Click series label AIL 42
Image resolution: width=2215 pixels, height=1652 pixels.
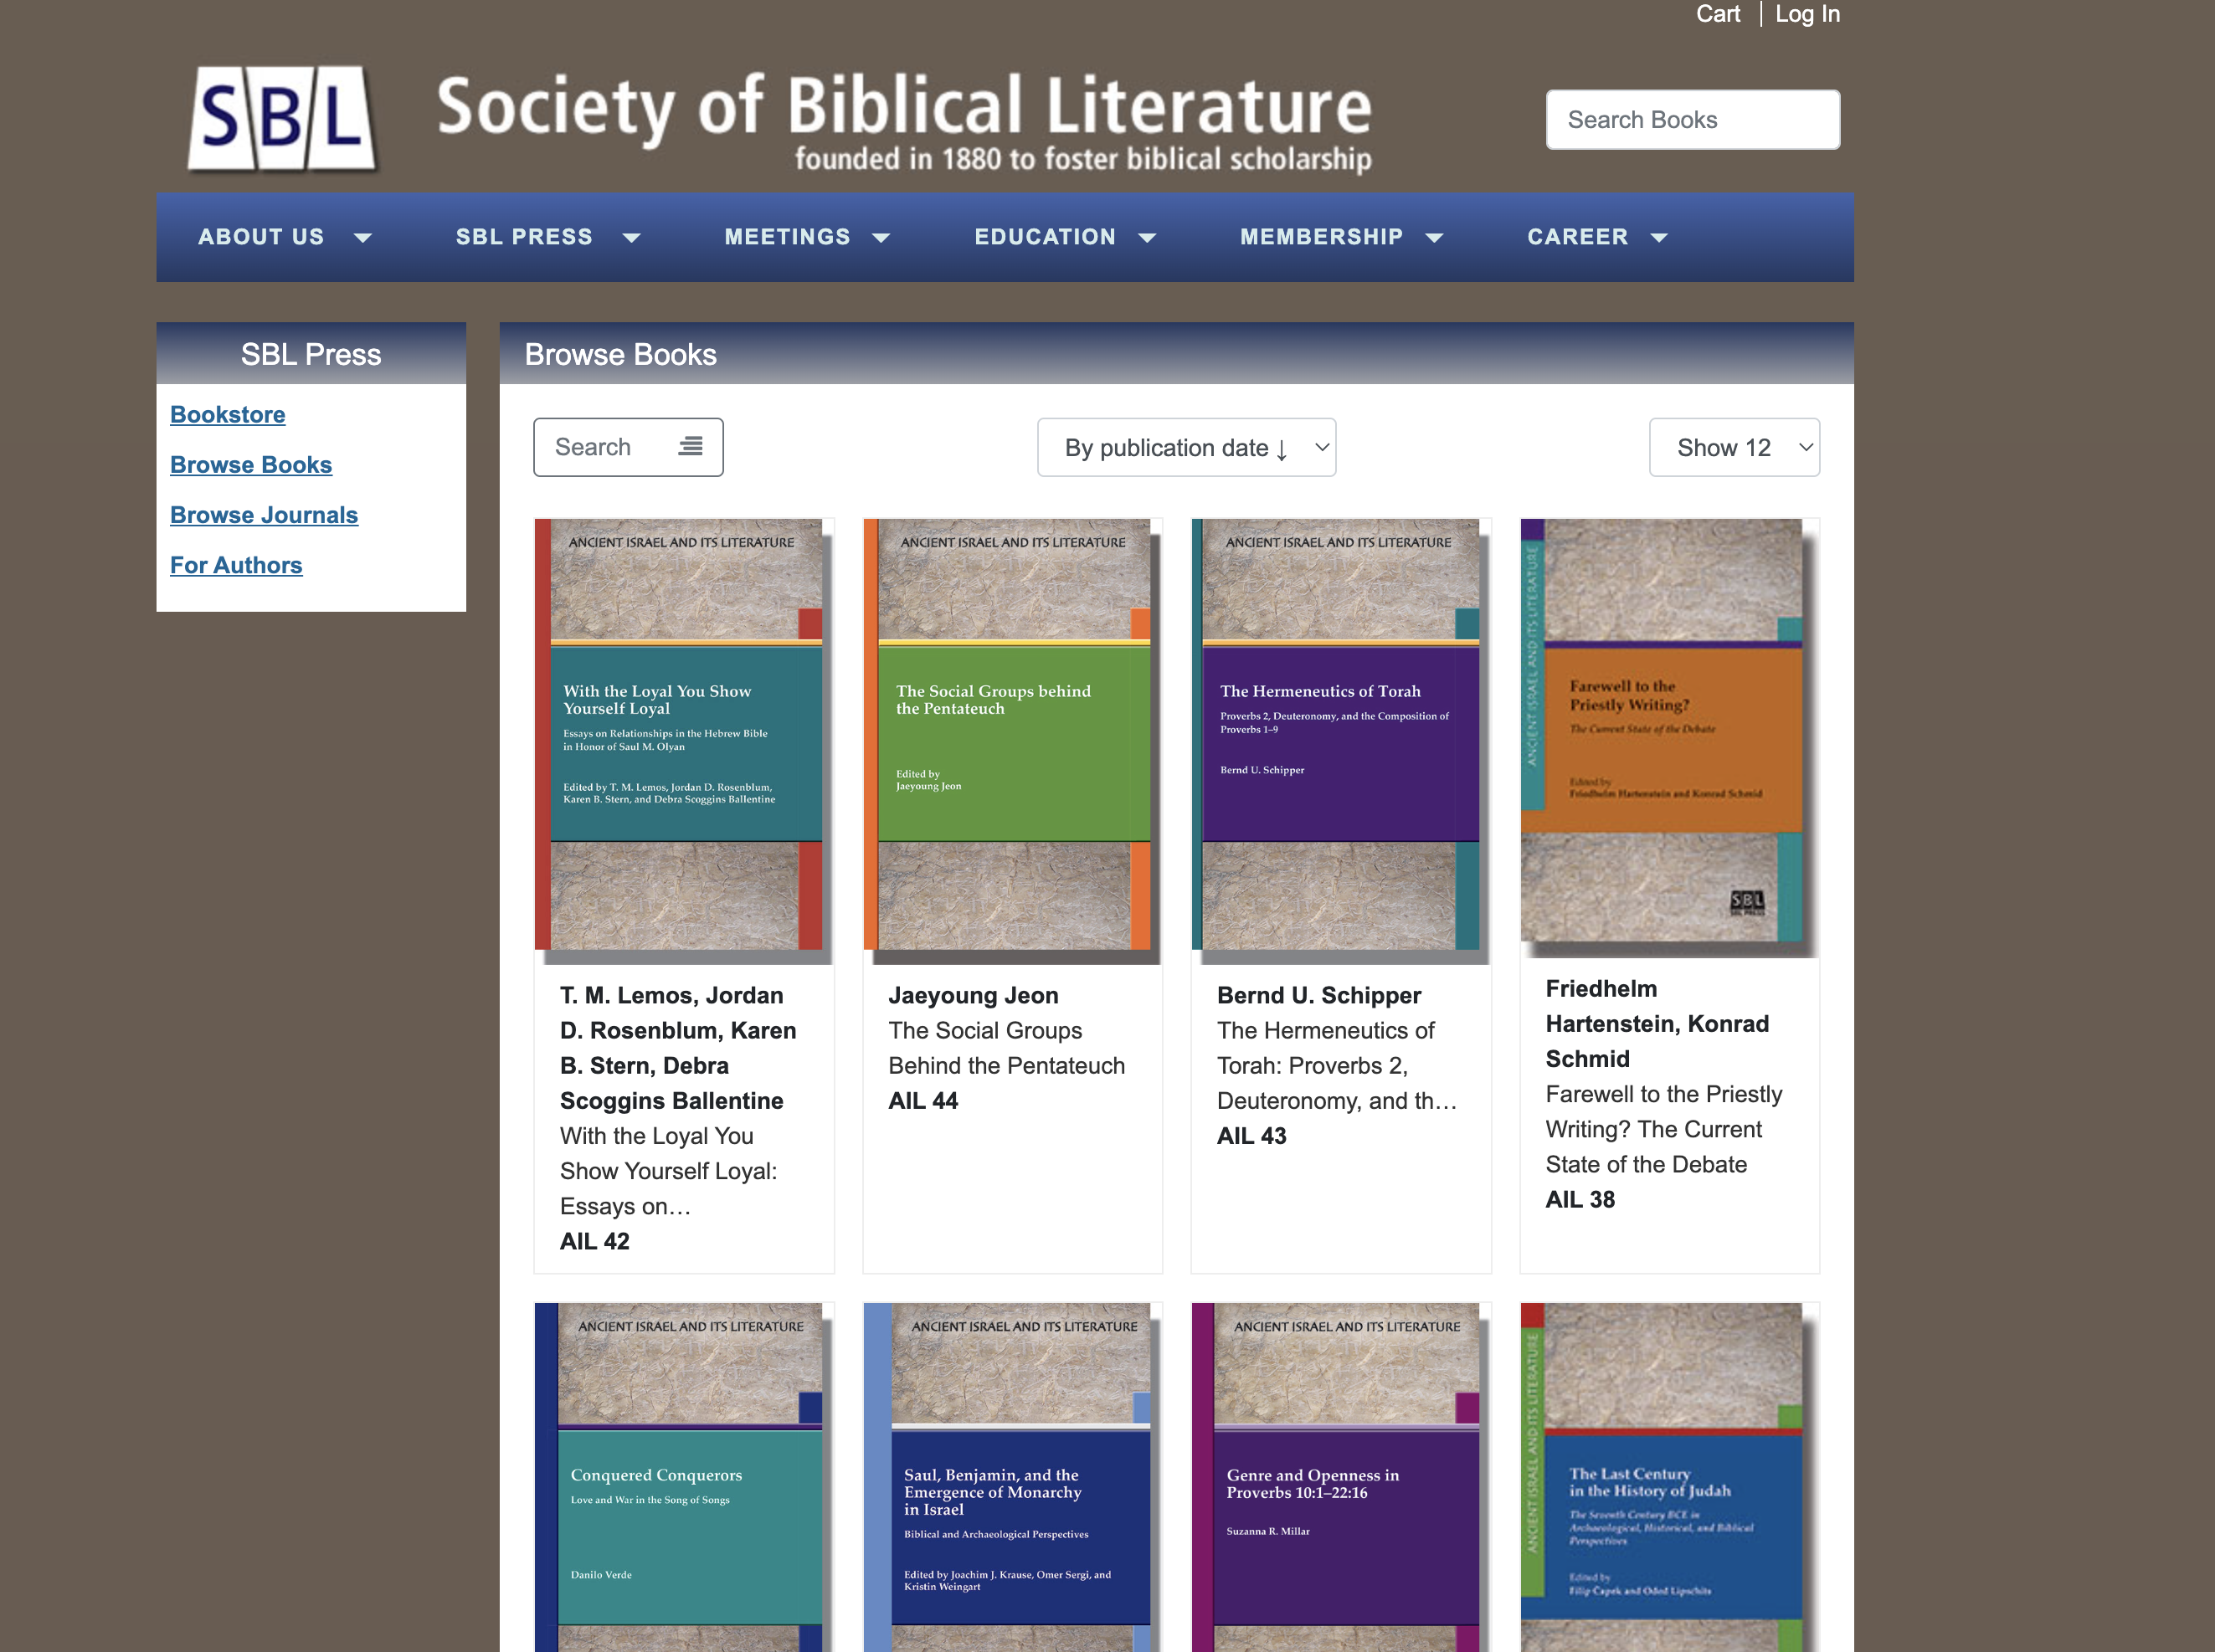click(594, 1241)
